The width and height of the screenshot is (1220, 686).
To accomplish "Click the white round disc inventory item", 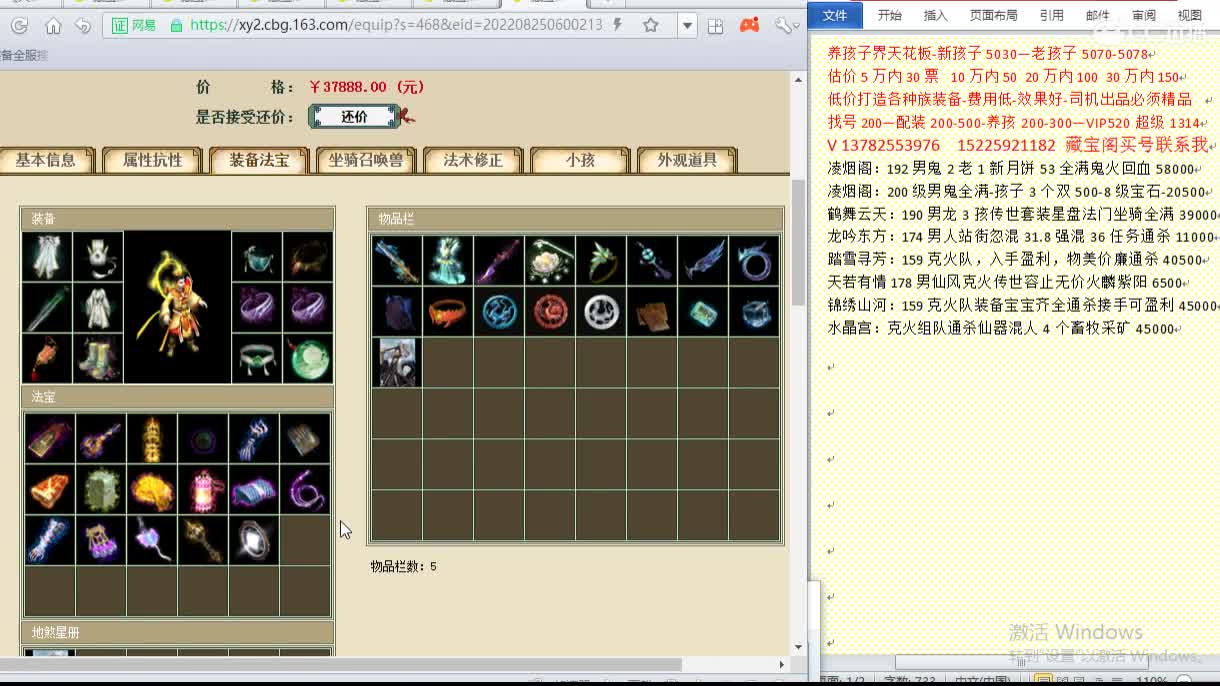I will pos(600,311).
